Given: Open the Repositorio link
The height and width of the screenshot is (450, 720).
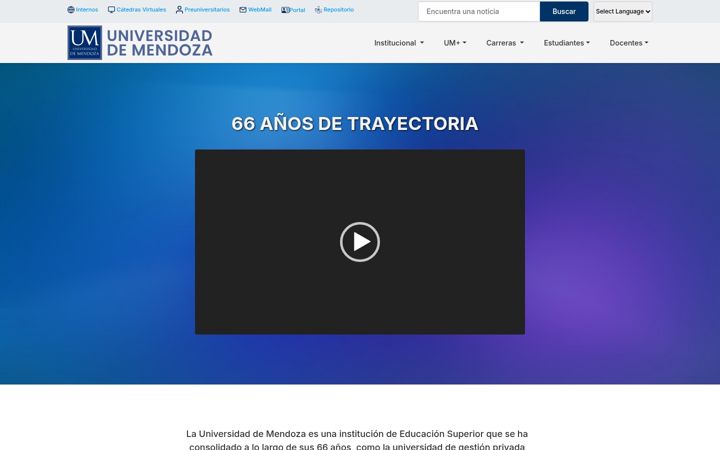Looking at the screenshot, I should 338,10.
